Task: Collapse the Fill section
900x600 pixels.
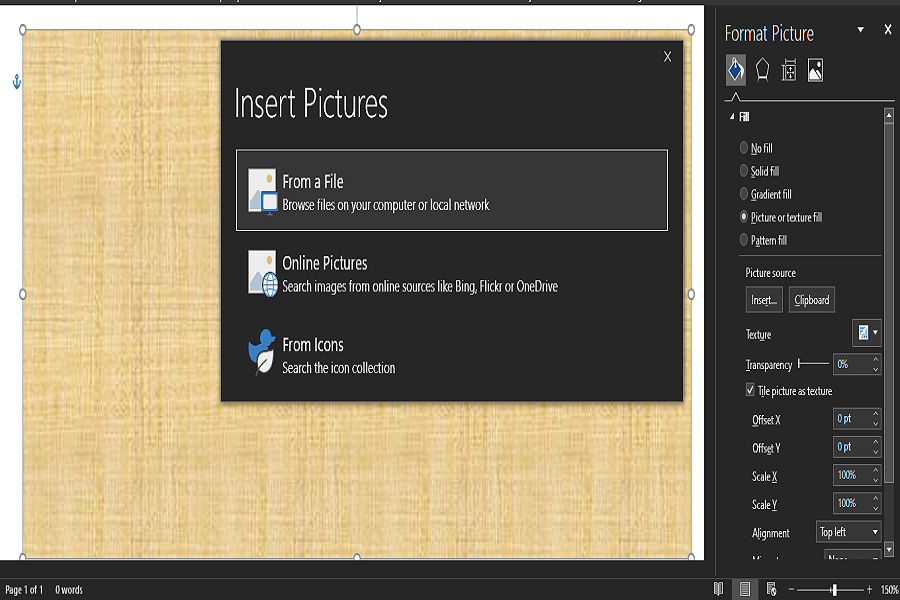Action: (x=731, y=117)
